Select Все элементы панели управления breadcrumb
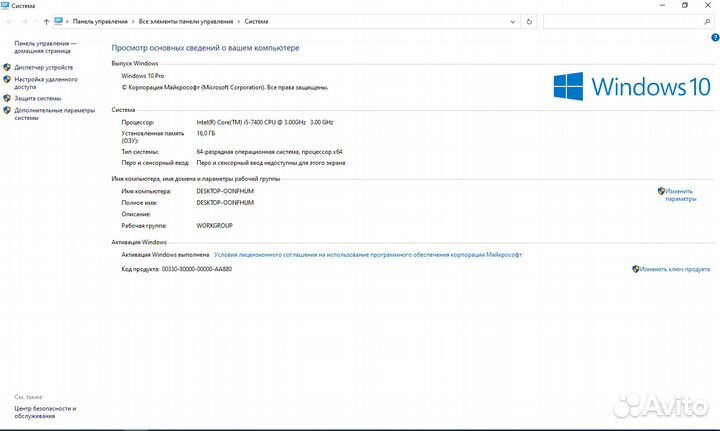This screenshot has height=431, width=720. [x=186, y=22]
